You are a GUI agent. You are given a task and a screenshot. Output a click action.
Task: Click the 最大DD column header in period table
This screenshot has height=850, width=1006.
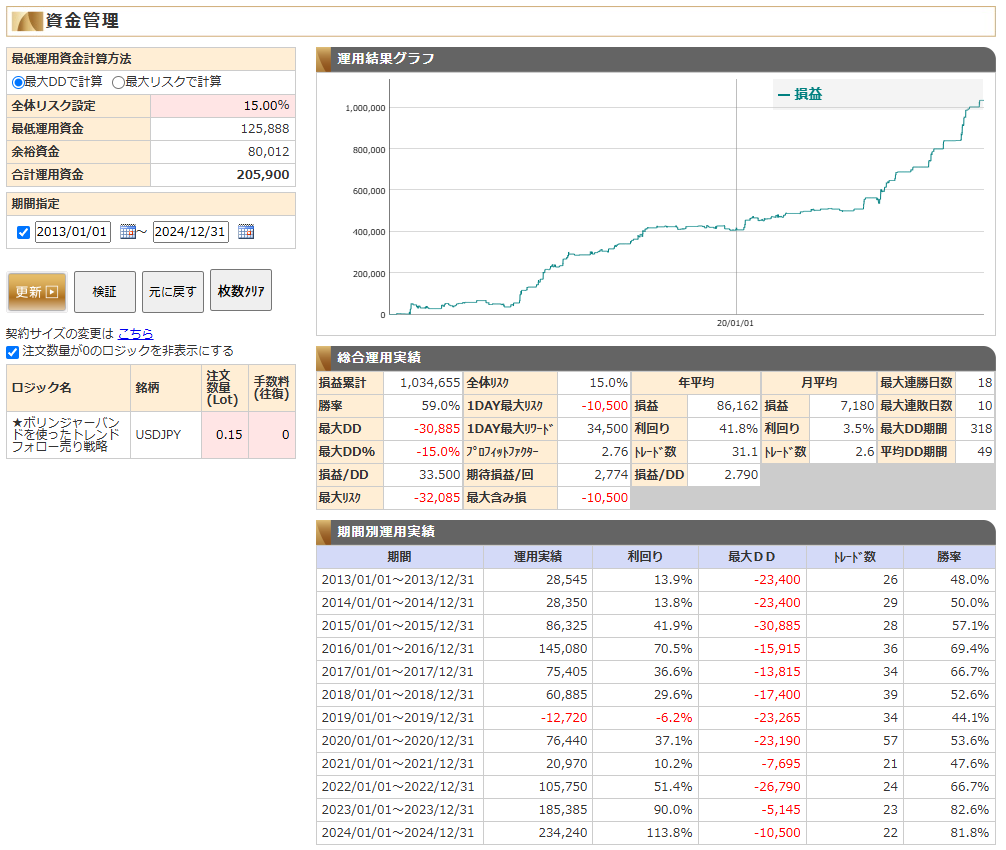752,556
